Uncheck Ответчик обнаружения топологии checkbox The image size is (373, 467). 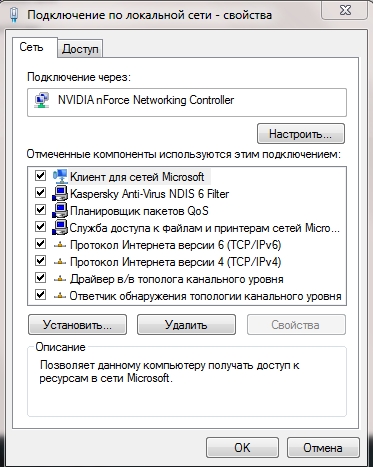coord(41,295)
